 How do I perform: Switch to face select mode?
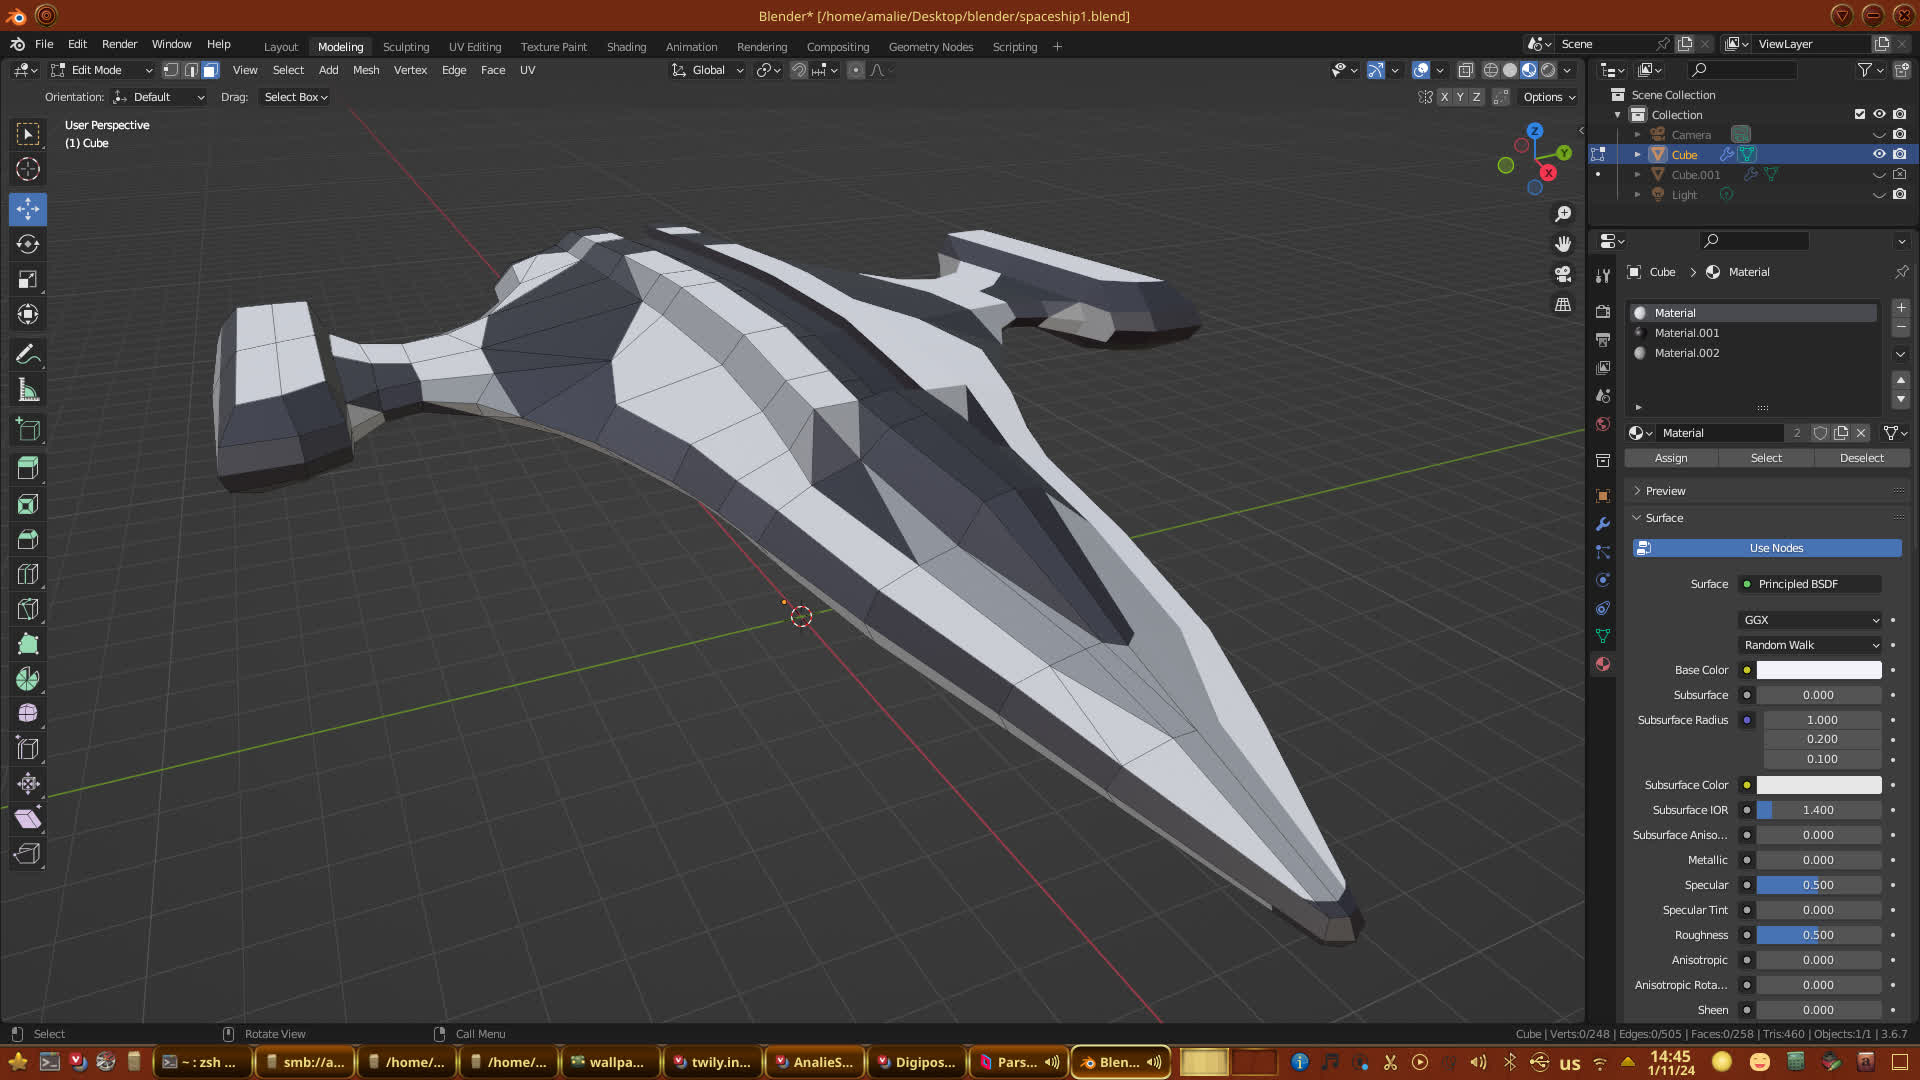[x=210, y=70]
